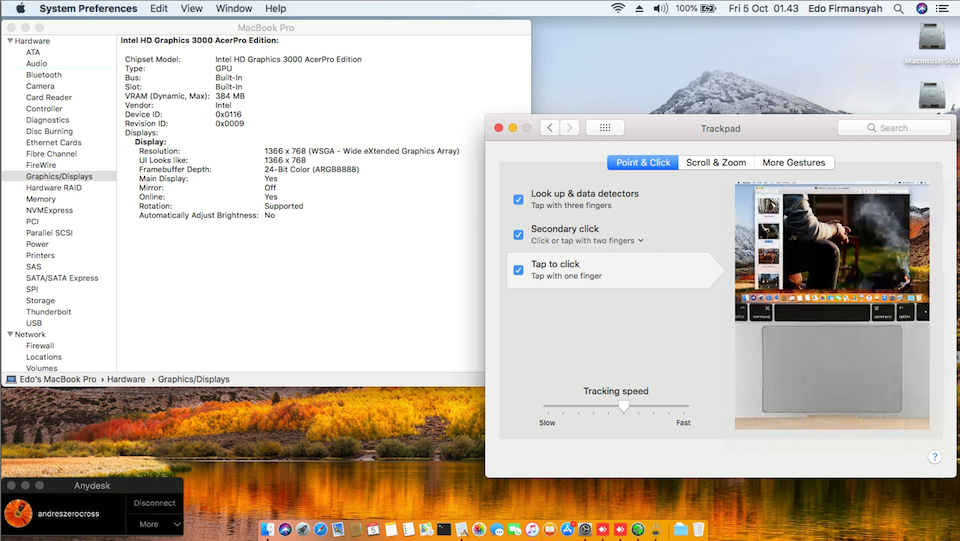Switch to the More Gestures tab

pyautogui.click(x=794, y=162)
